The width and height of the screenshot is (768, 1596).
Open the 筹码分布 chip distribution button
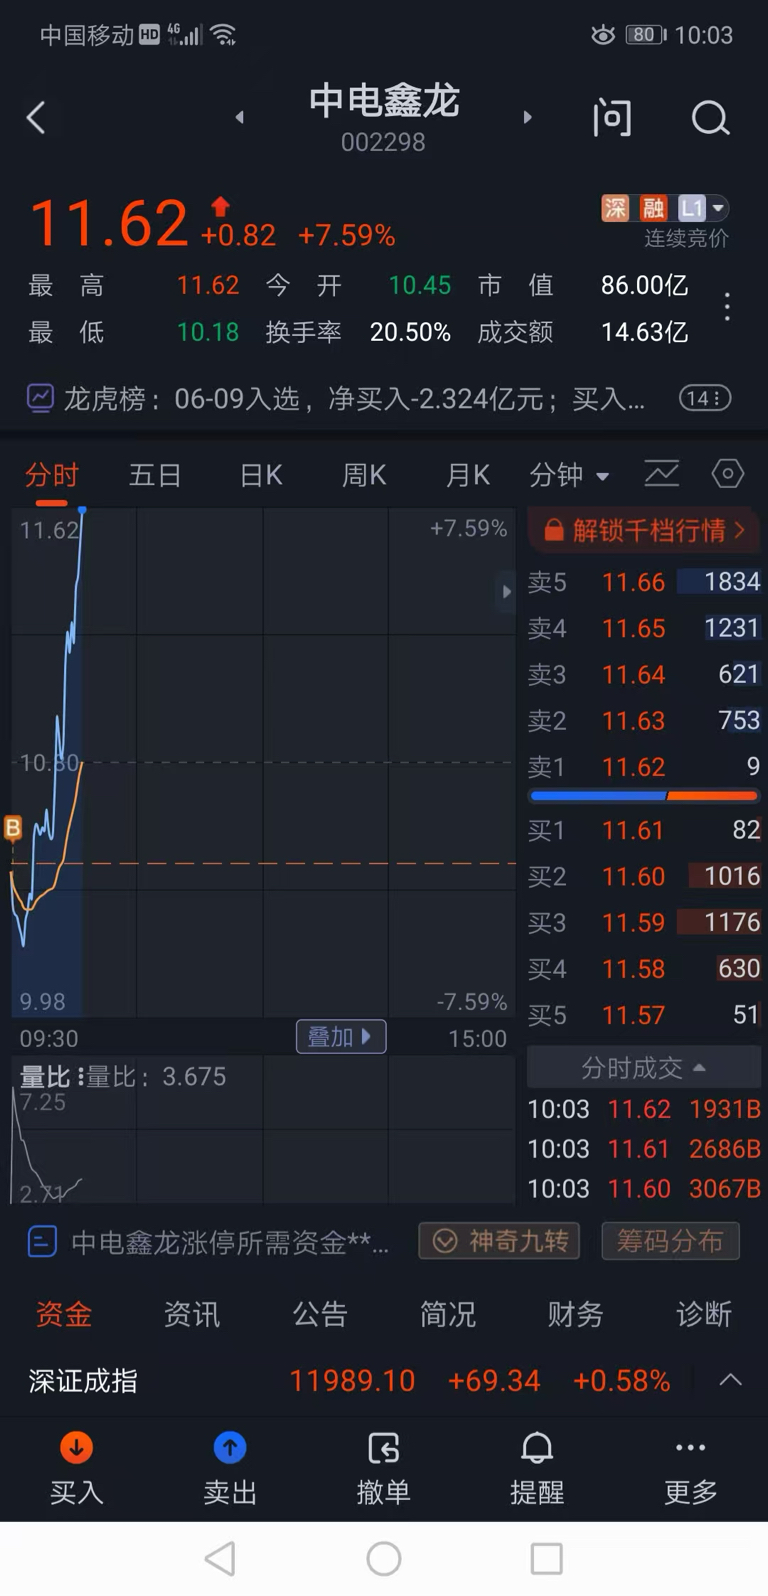670,1241
